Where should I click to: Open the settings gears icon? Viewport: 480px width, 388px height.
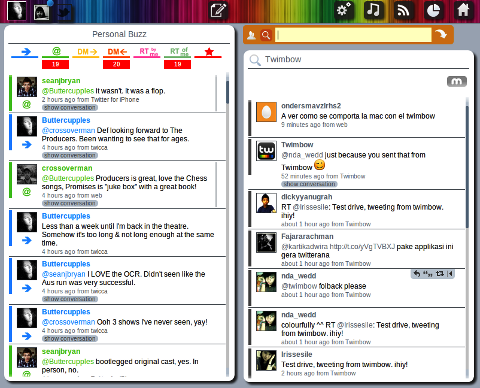point(344,10)
